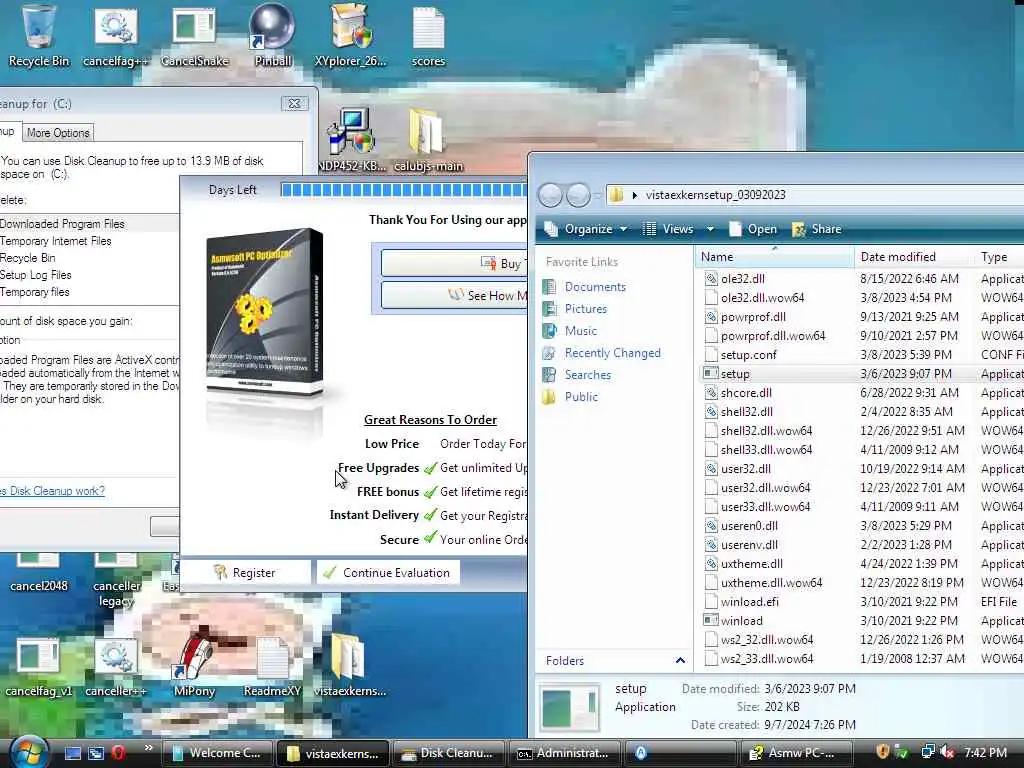
Task: Sort files by the Name column header
Action: click(x=775, y=257)
